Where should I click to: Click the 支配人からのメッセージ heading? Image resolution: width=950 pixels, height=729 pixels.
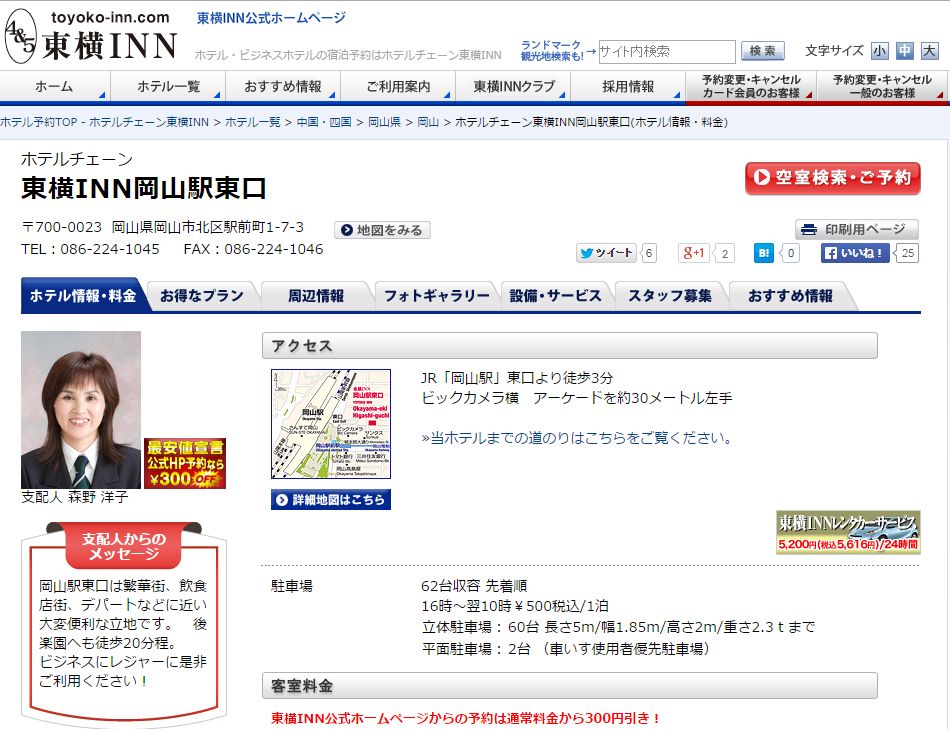124,546
